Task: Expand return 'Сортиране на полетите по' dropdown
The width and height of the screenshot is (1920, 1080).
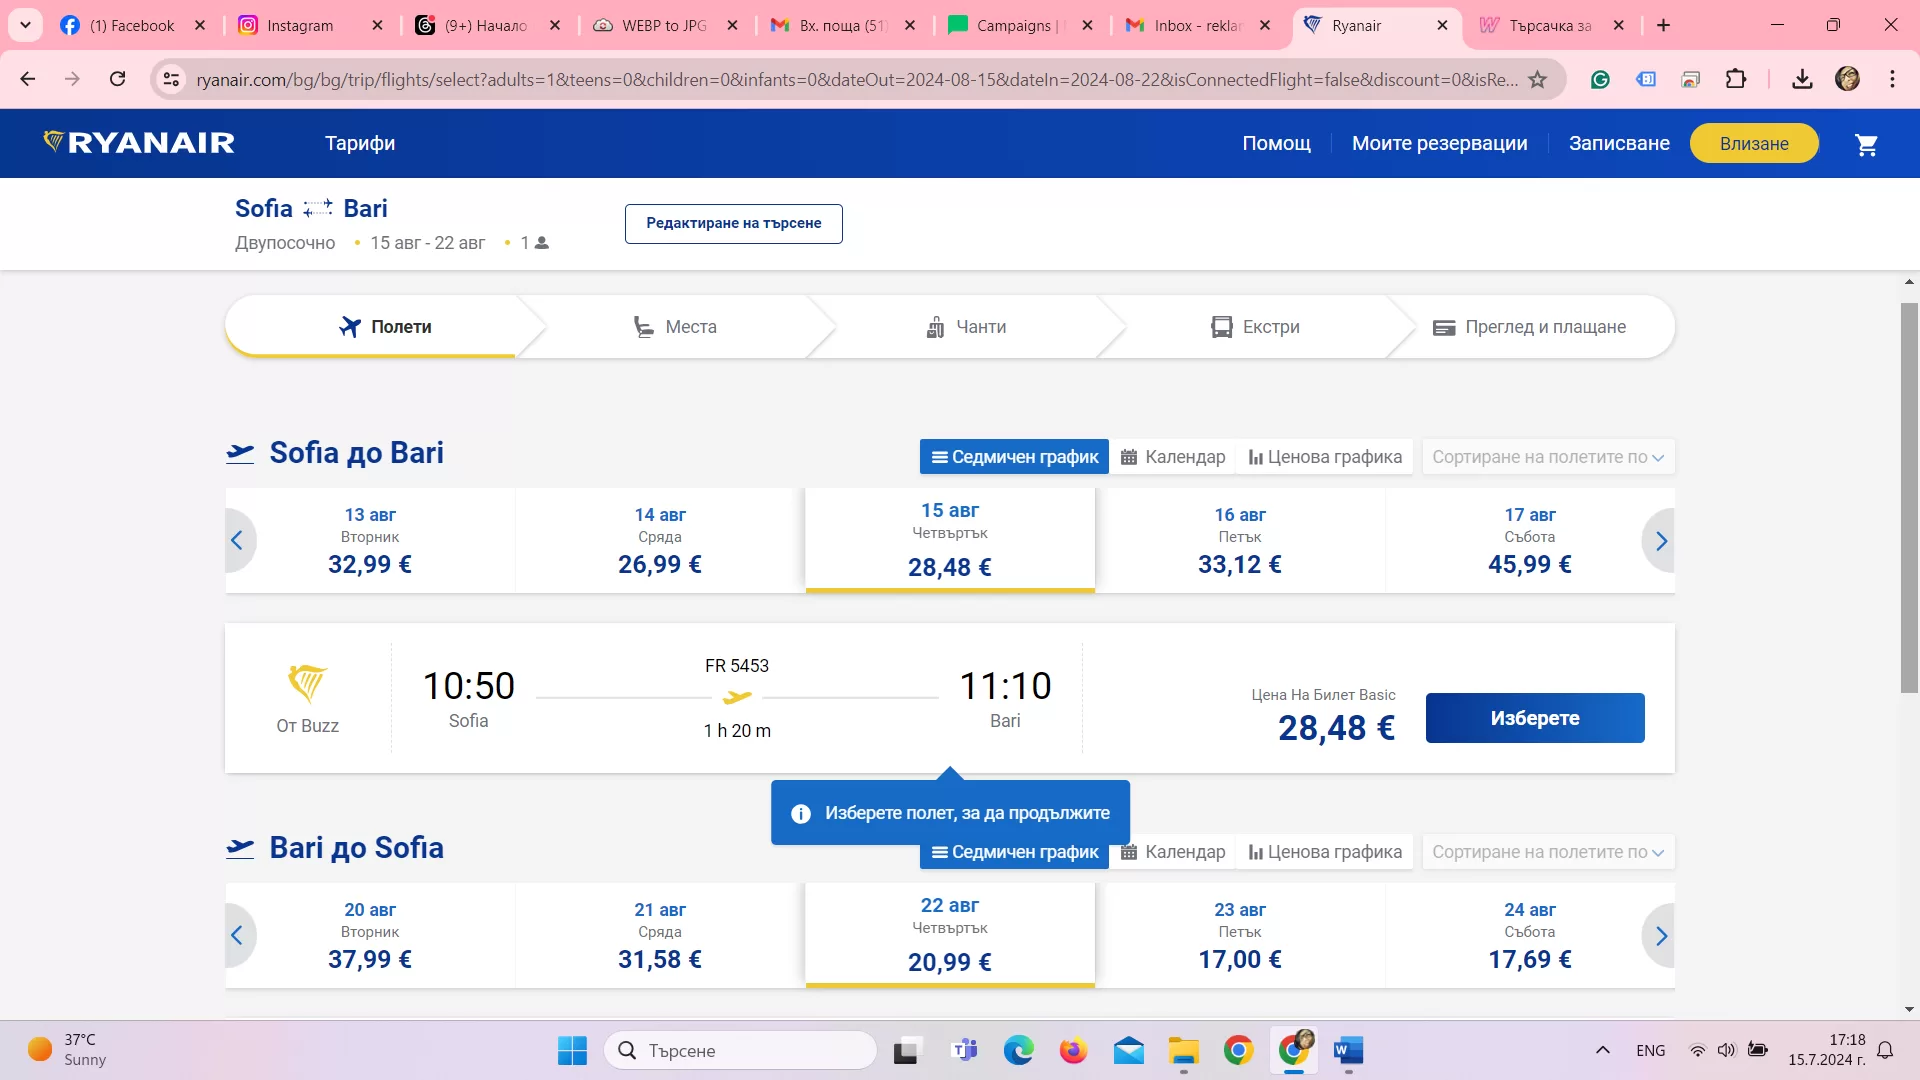Action: (1548, 852)
